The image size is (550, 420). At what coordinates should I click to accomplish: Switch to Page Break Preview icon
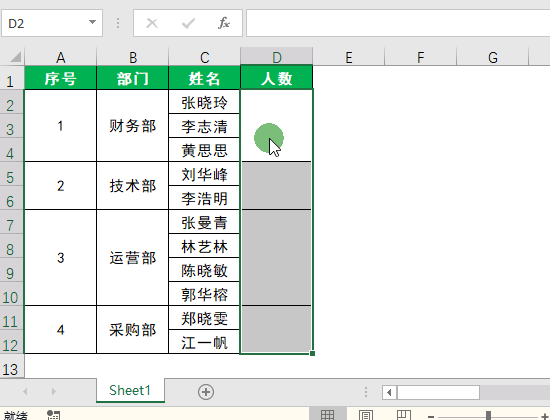click(403, 415)
